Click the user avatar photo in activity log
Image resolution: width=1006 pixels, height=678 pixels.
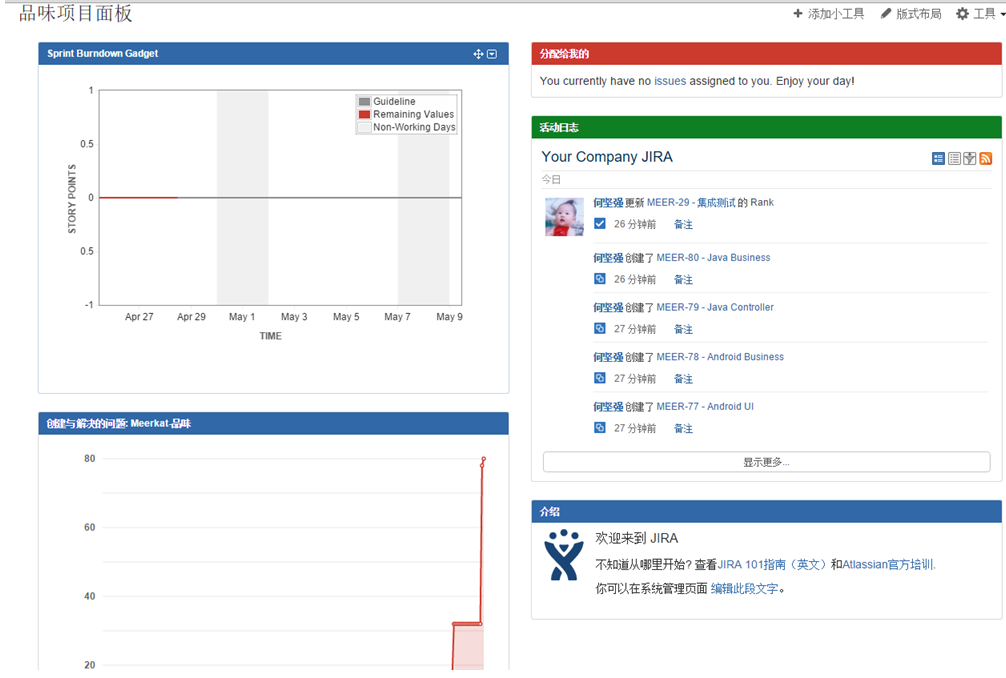[564, 217]
